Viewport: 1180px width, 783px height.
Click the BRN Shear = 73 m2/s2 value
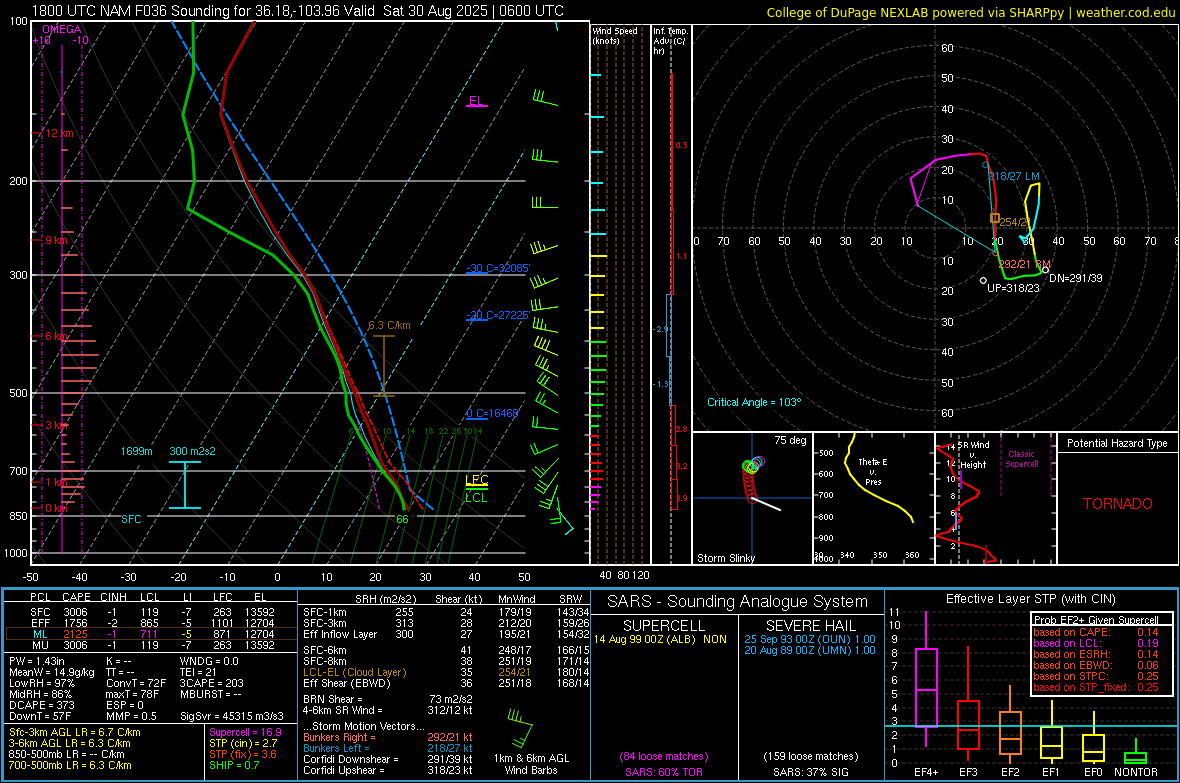pyautogui.click(x=388, y=699)
